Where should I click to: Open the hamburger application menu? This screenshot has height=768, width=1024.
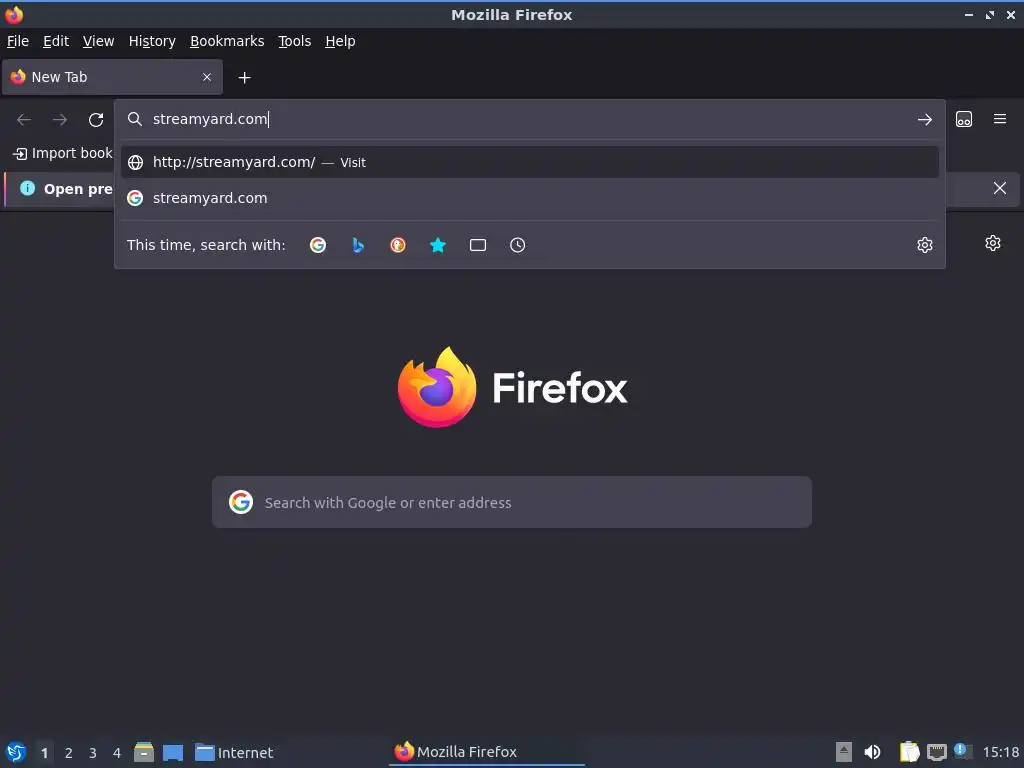pos(1000,119)
